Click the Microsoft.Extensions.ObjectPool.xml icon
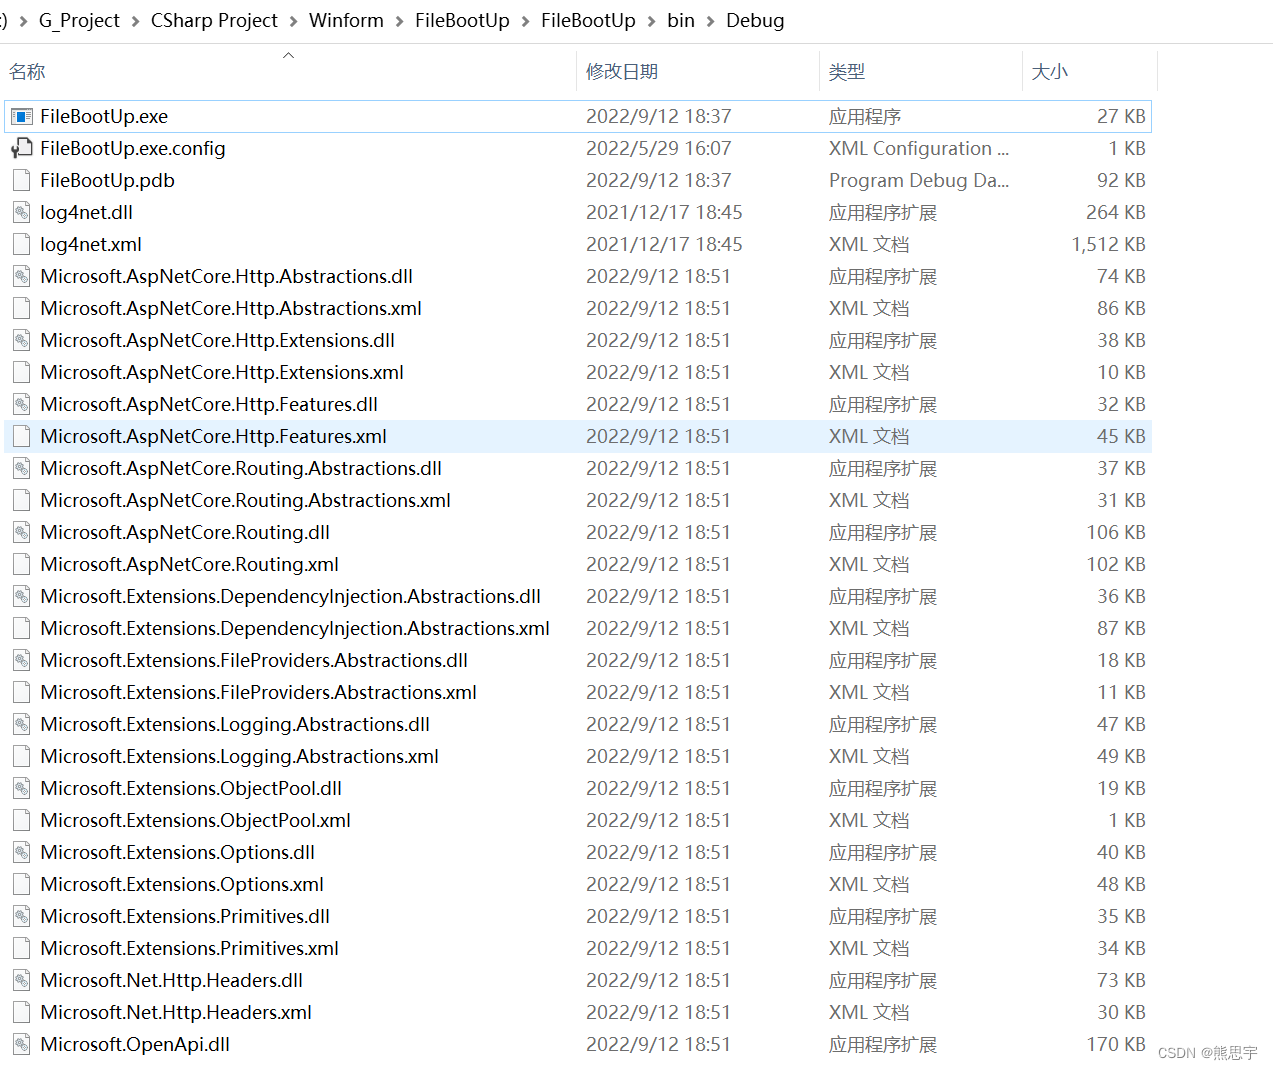This screenshot has width=1273, height=1070. tap(21, 821)
